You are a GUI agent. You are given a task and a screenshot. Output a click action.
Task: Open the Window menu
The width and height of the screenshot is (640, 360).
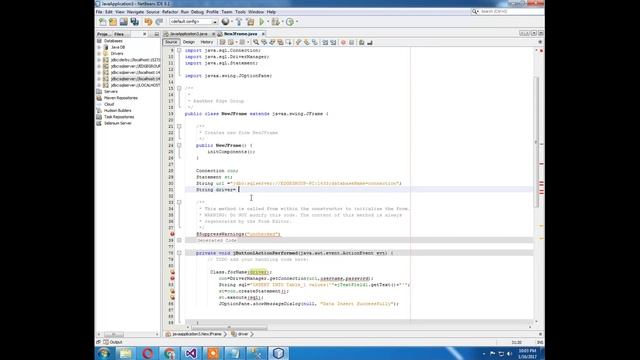click(x=256, y=12)
